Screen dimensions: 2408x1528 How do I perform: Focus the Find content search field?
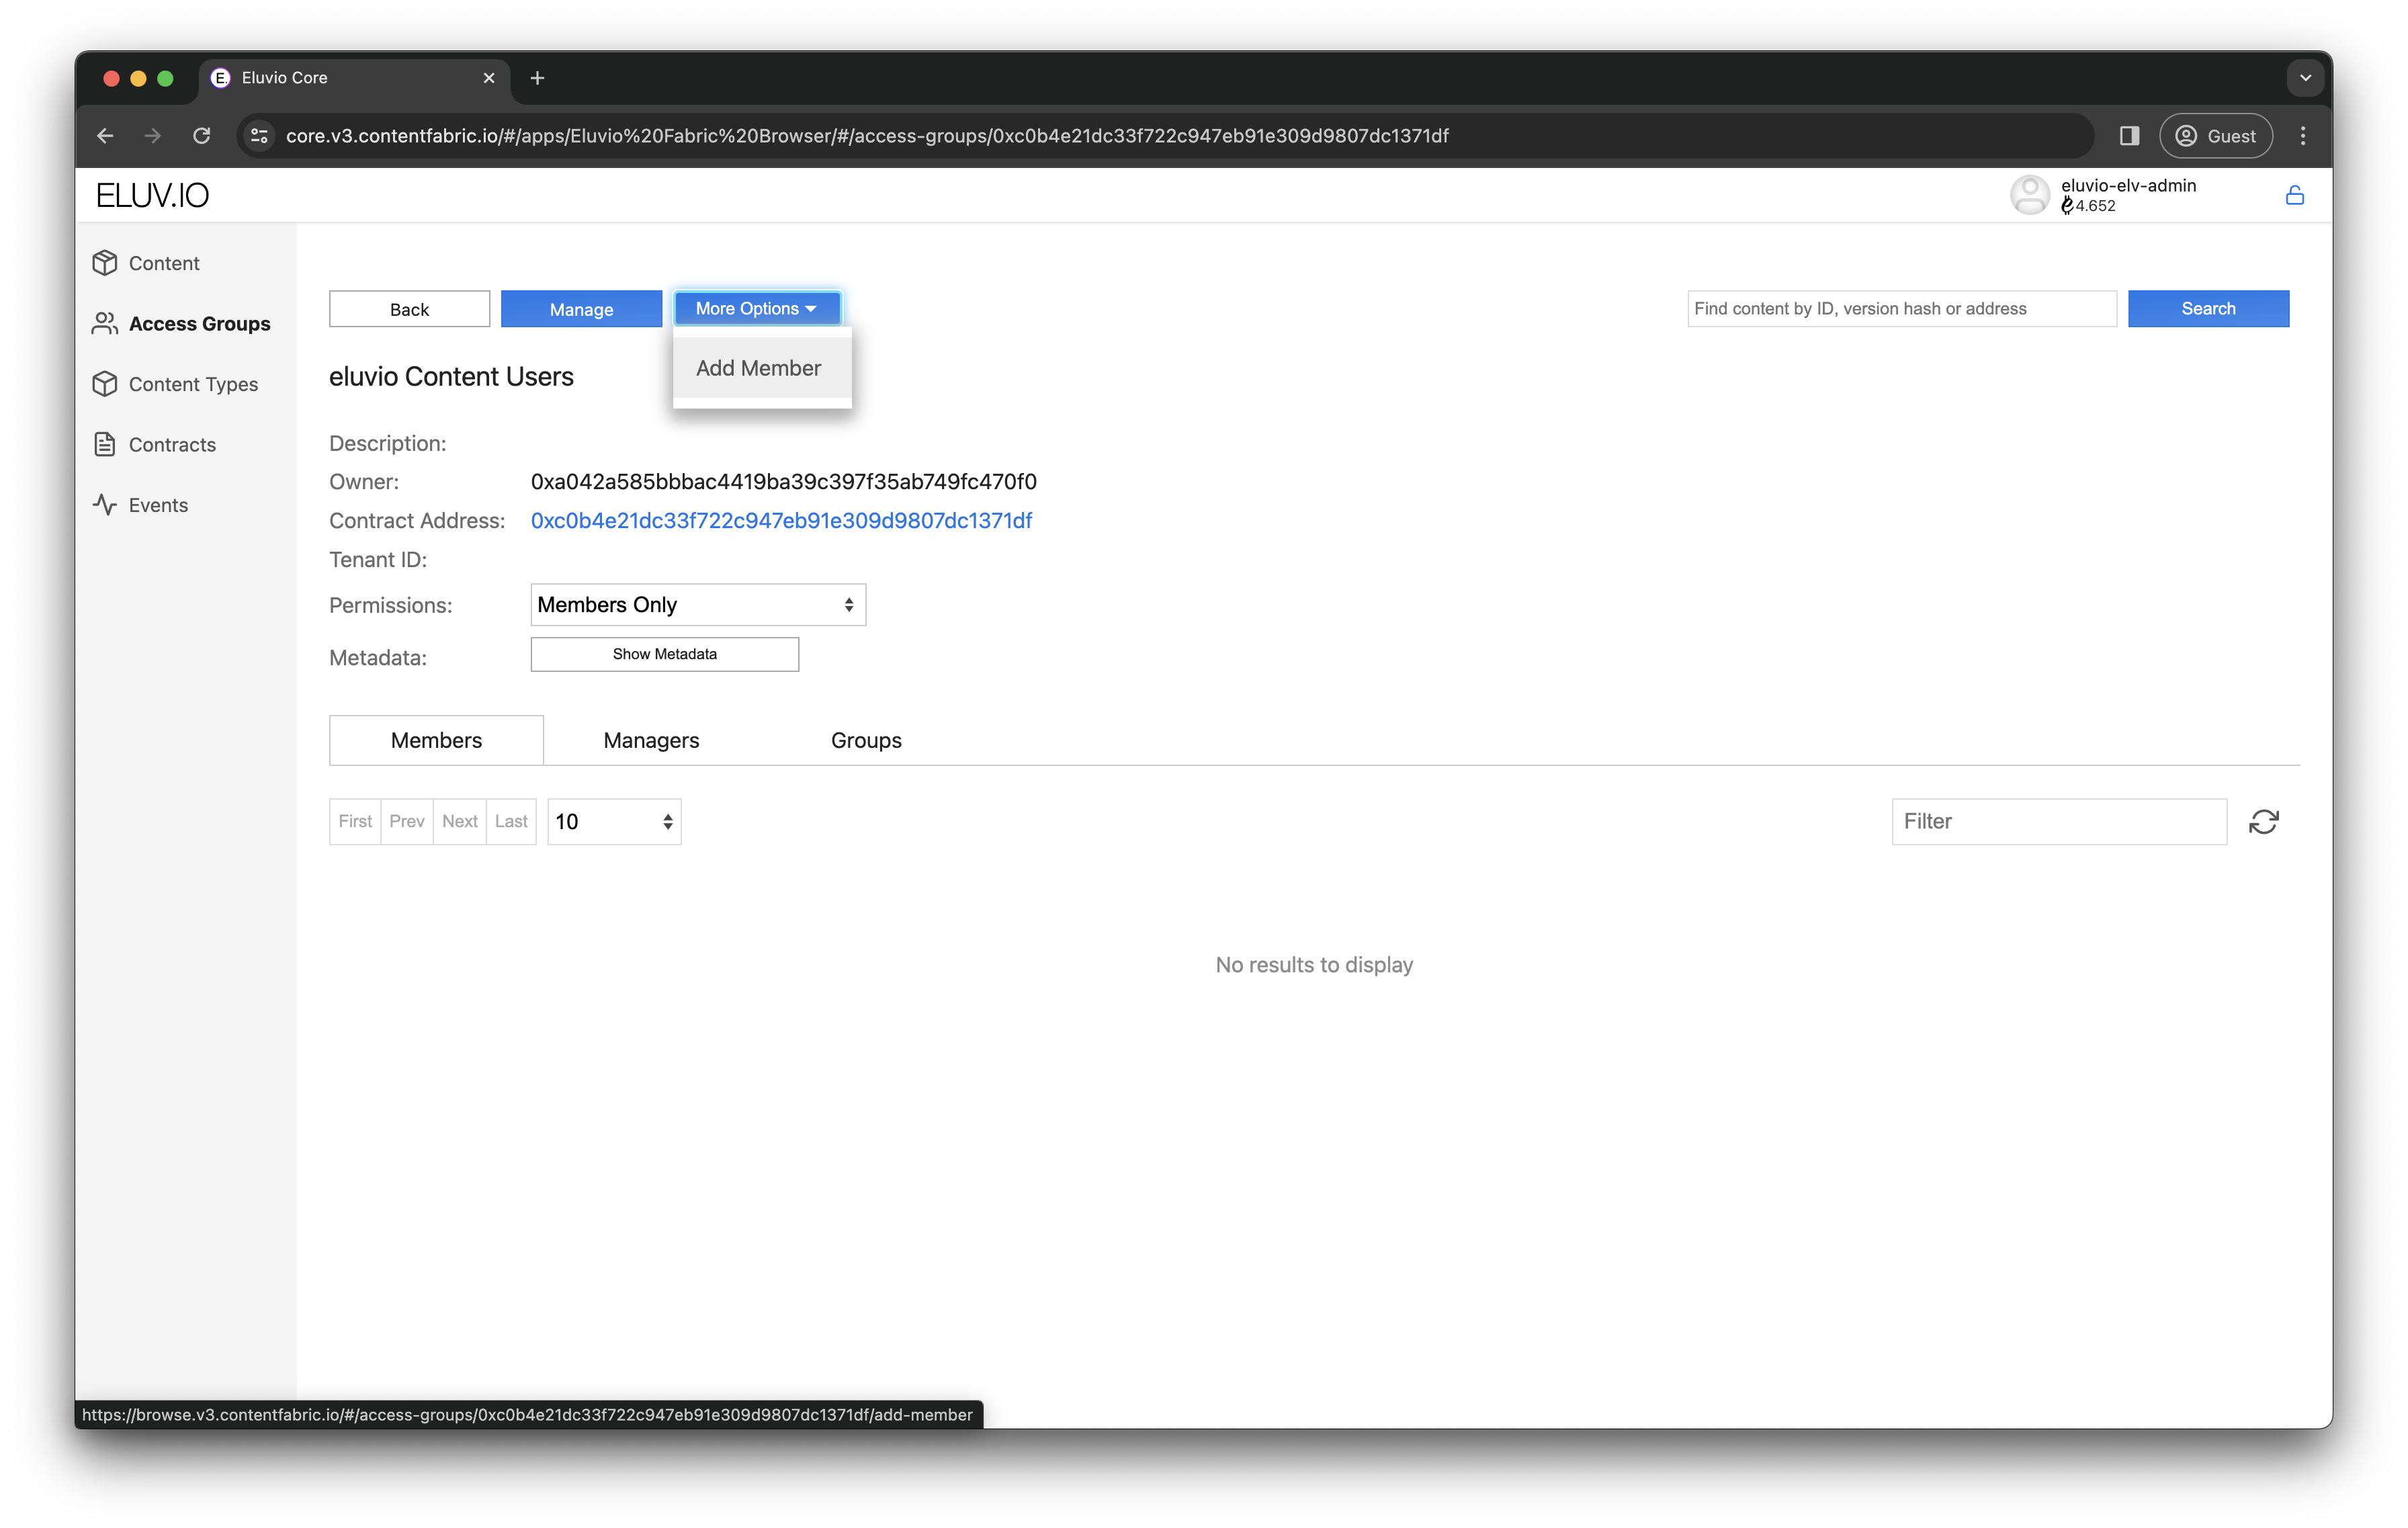(1902, 308)
